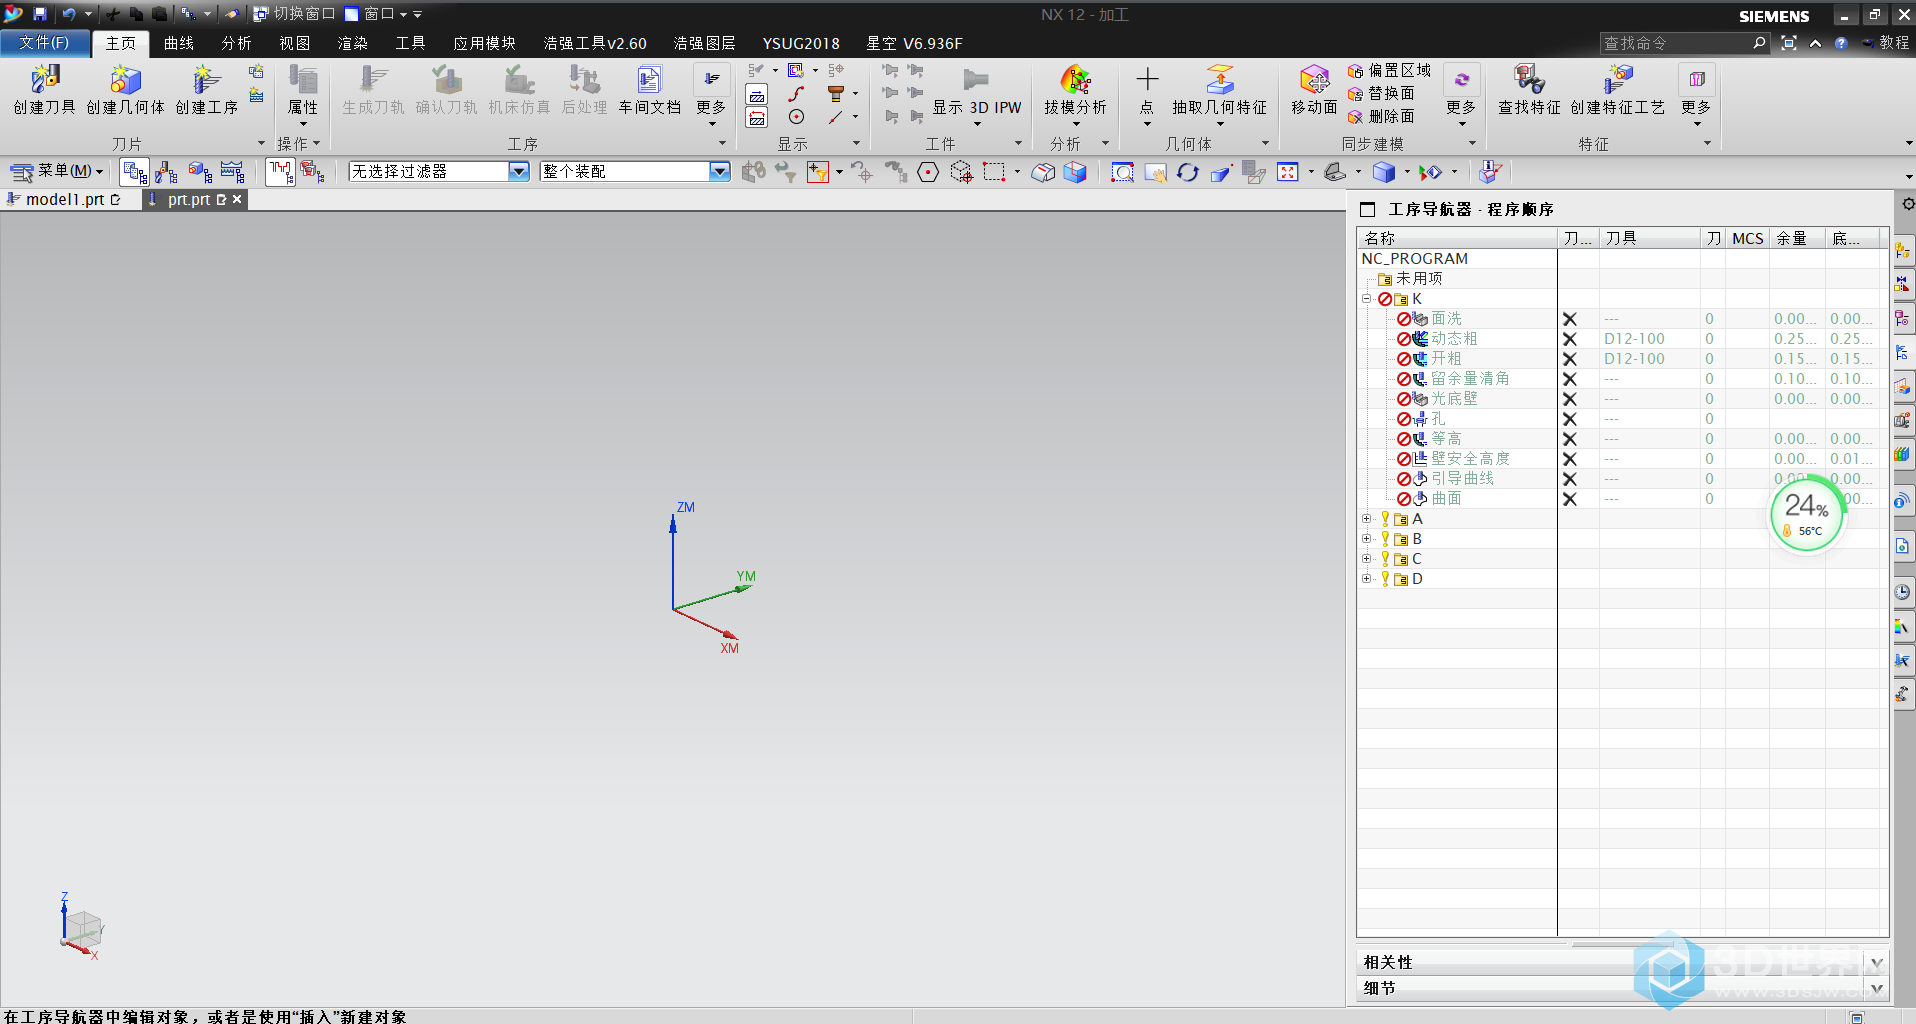Open the 无选择过滤器 dropdown
This screenshot has height=1024, width=1916.
coord(518,171)
